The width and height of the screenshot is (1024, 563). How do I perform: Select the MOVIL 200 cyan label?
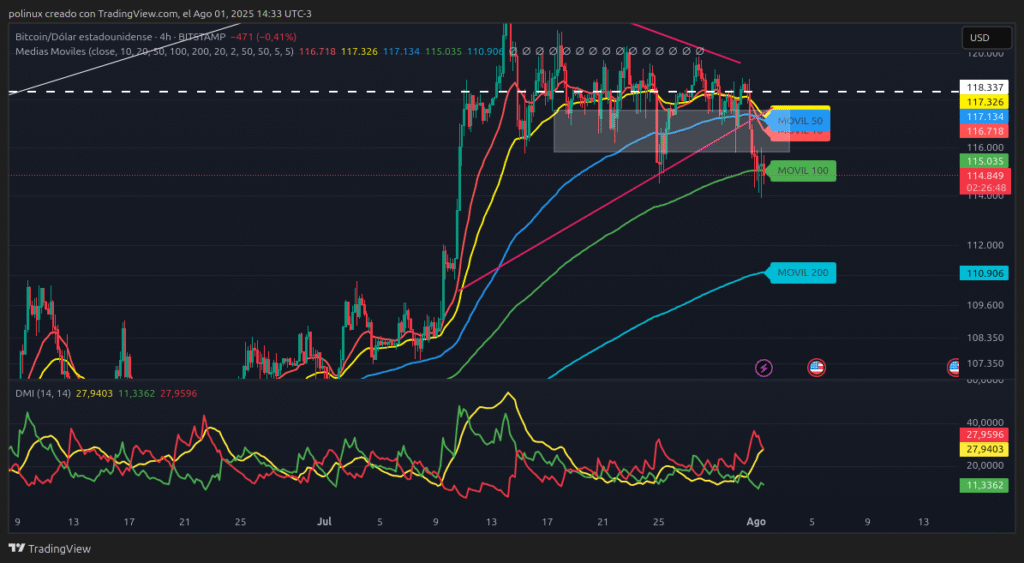(x=803, y=272)
